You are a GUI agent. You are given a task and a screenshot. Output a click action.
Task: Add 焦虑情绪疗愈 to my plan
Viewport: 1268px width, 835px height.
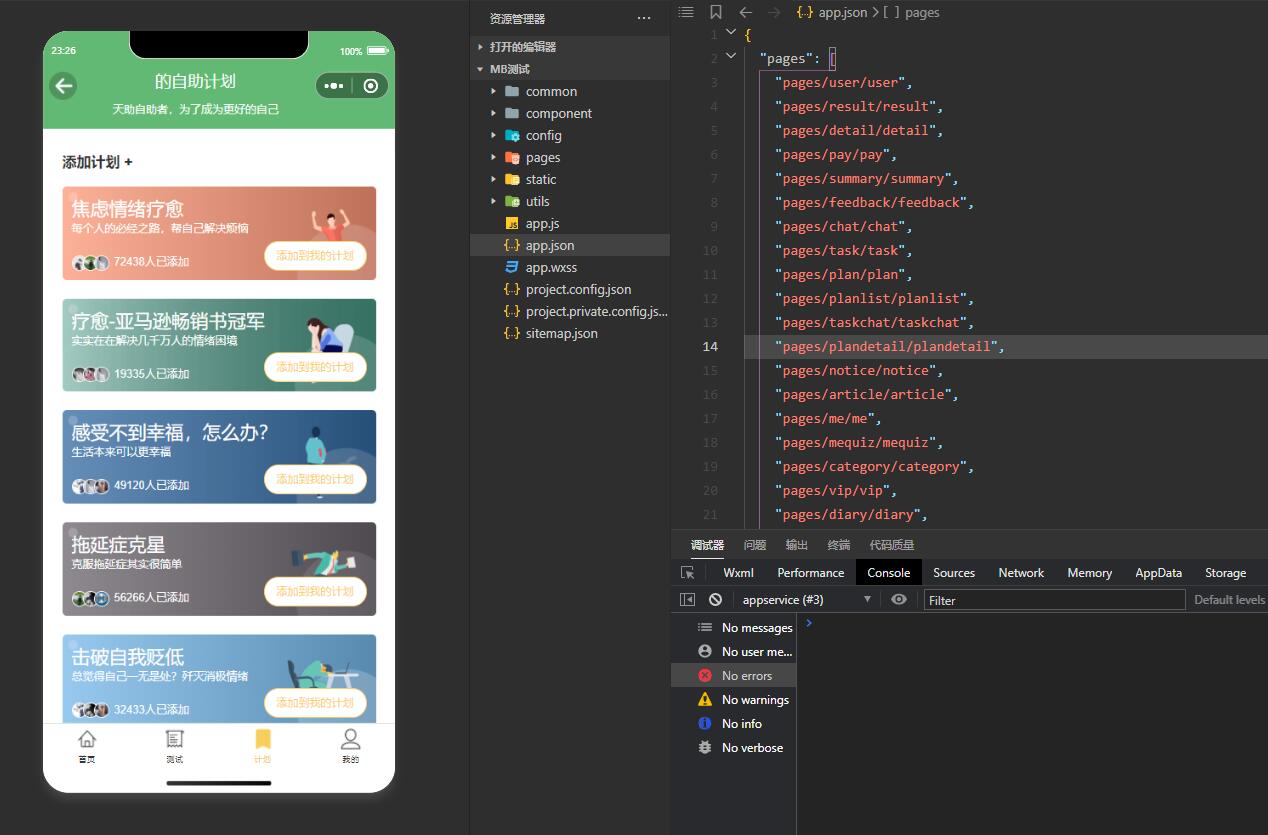[x=315, y=256]
